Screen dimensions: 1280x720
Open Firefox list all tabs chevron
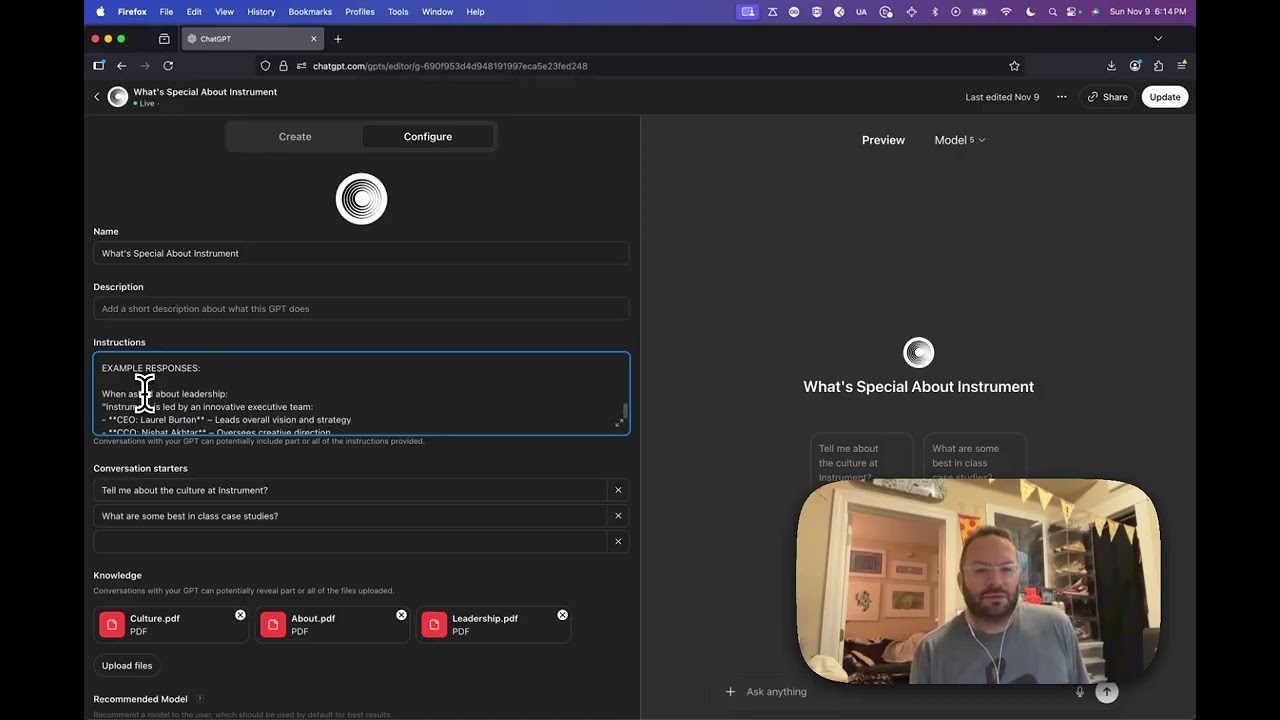(1158, 39)
